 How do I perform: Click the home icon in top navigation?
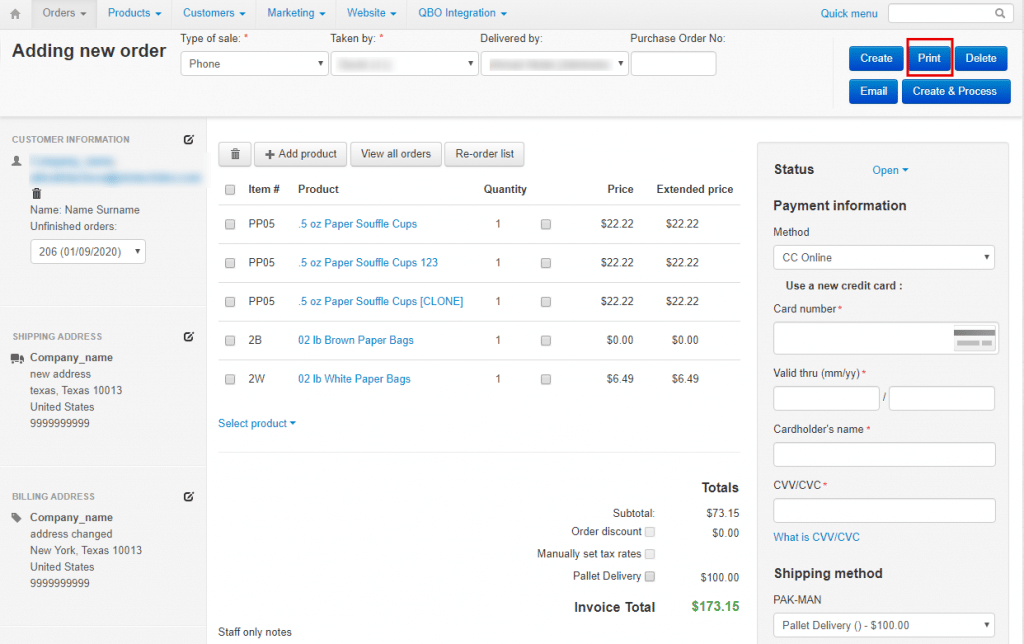coord(15,13)
